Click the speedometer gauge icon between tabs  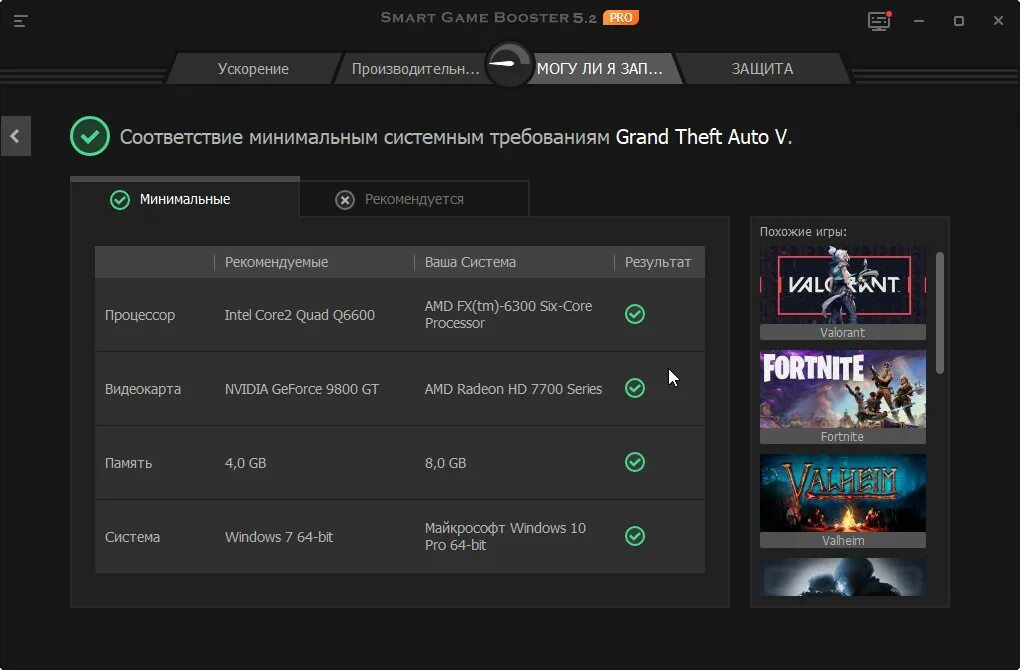(x=508, y=65)
